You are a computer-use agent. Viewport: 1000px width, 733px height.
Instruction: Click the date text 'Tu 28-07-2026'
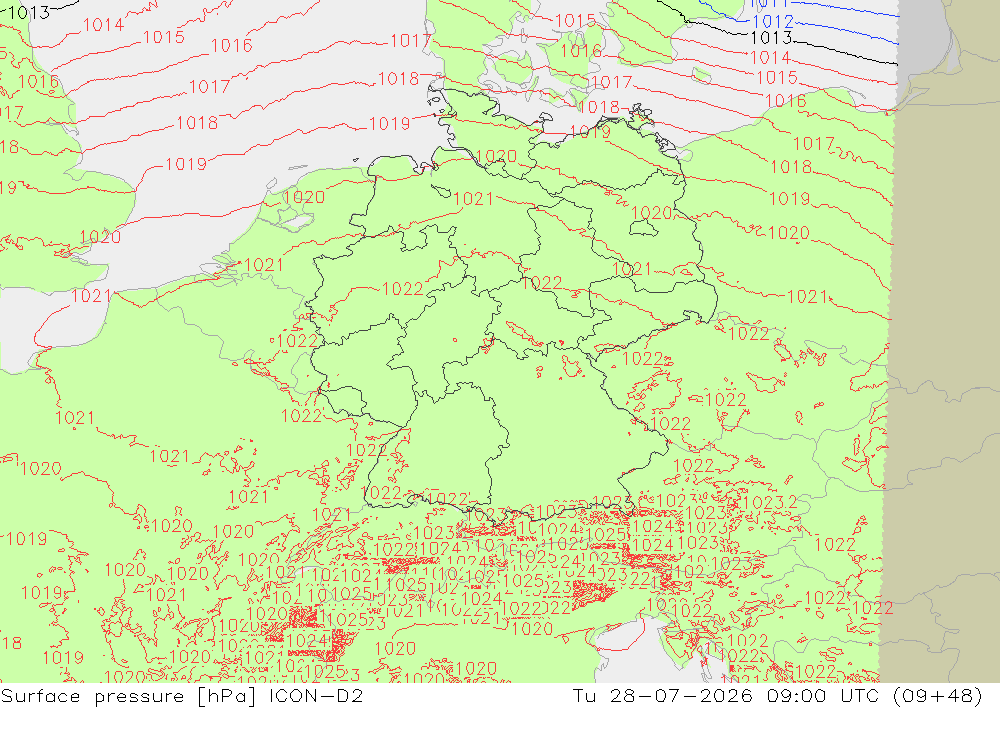point(662,695)
